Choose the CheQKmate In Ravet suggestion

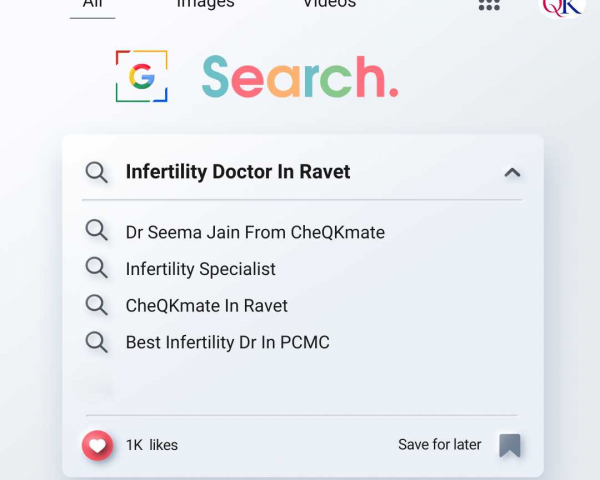pos(206,306)
